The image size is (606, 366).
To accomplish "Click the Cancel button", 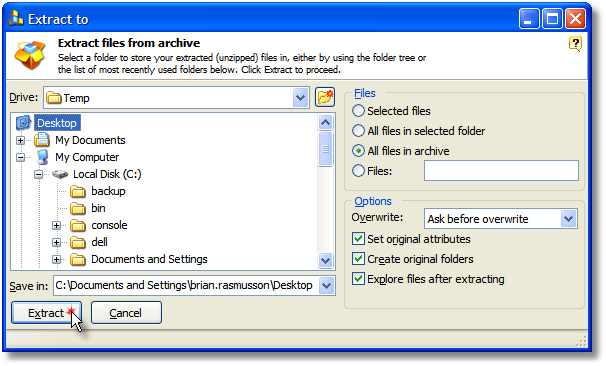I will [126, 313].
